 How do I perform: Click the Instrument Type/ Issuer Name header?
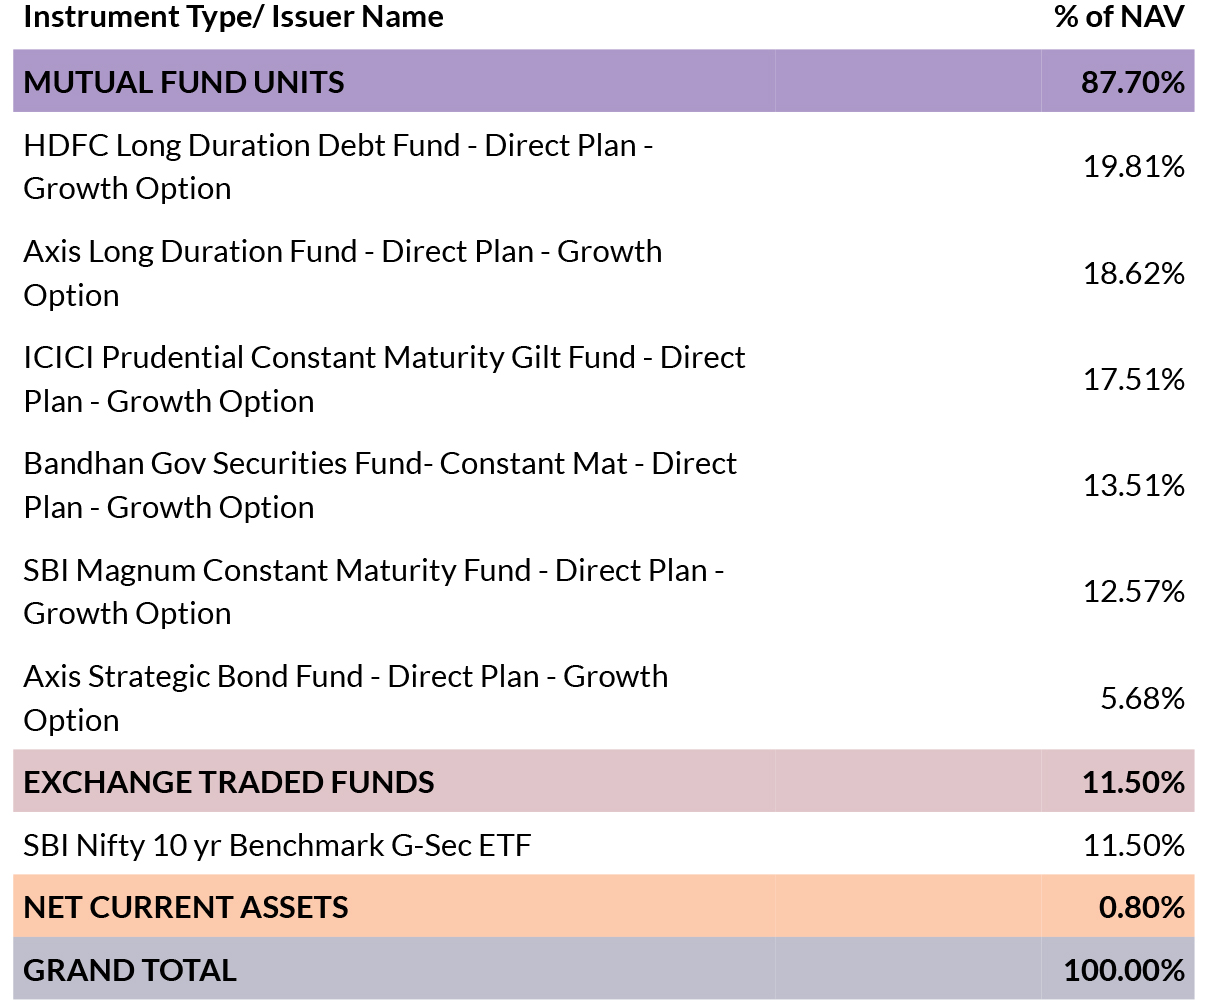(233, 17)
